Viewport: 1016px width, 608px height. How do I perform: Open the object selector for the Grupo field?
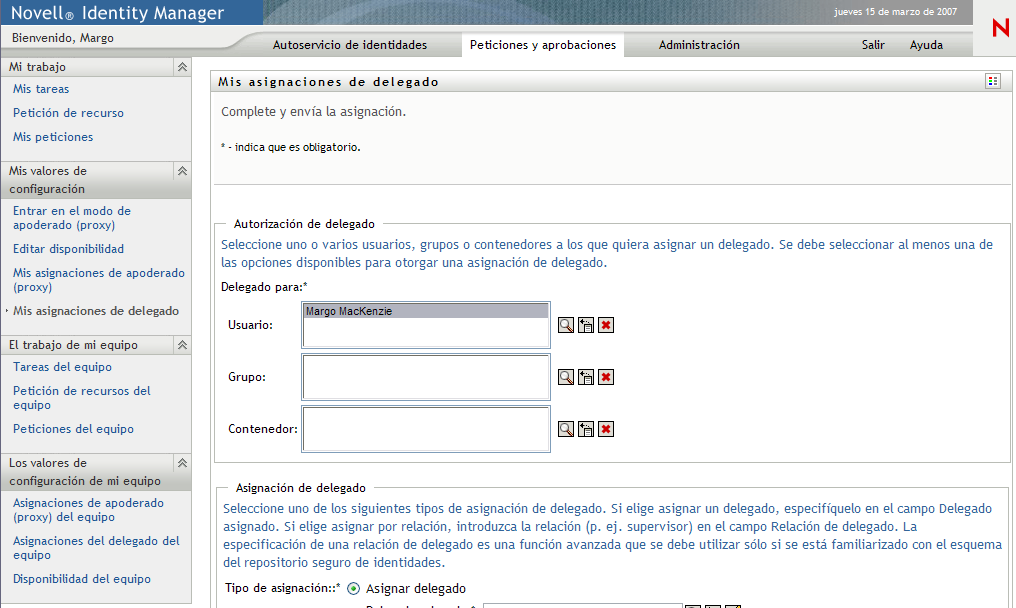pyautogui.click(x=566, y=377)
